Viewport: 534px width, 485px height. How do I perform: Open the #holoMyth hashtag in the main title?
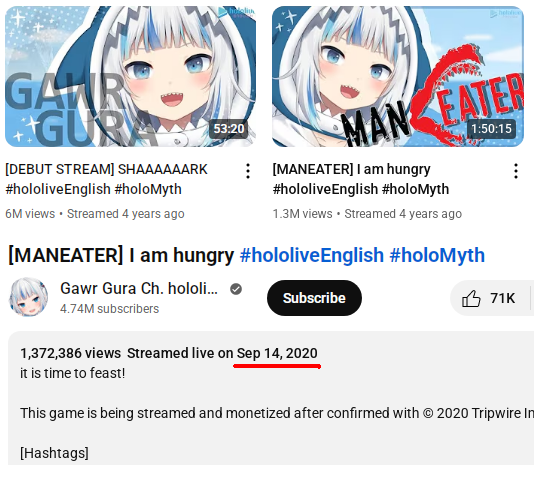click(x=437, y=255)
